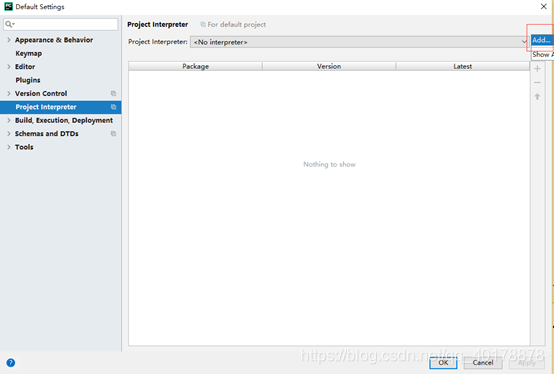Viewport: 554px width, 374px height.
Task: Click 'Nothing to show' text
Action: pos(329,164)
